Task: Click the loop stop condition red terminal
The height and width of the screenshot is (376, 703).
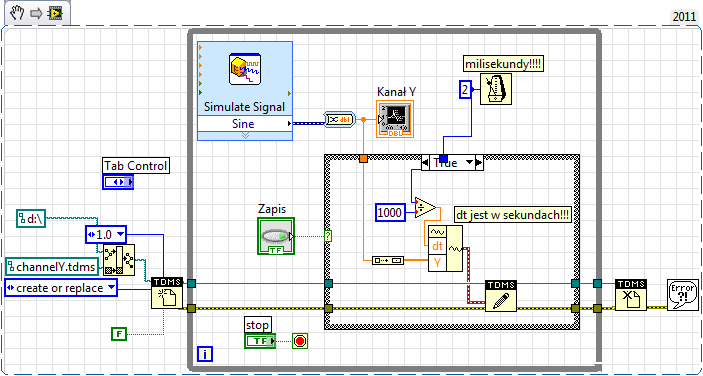Action: (x=300, y=341)
